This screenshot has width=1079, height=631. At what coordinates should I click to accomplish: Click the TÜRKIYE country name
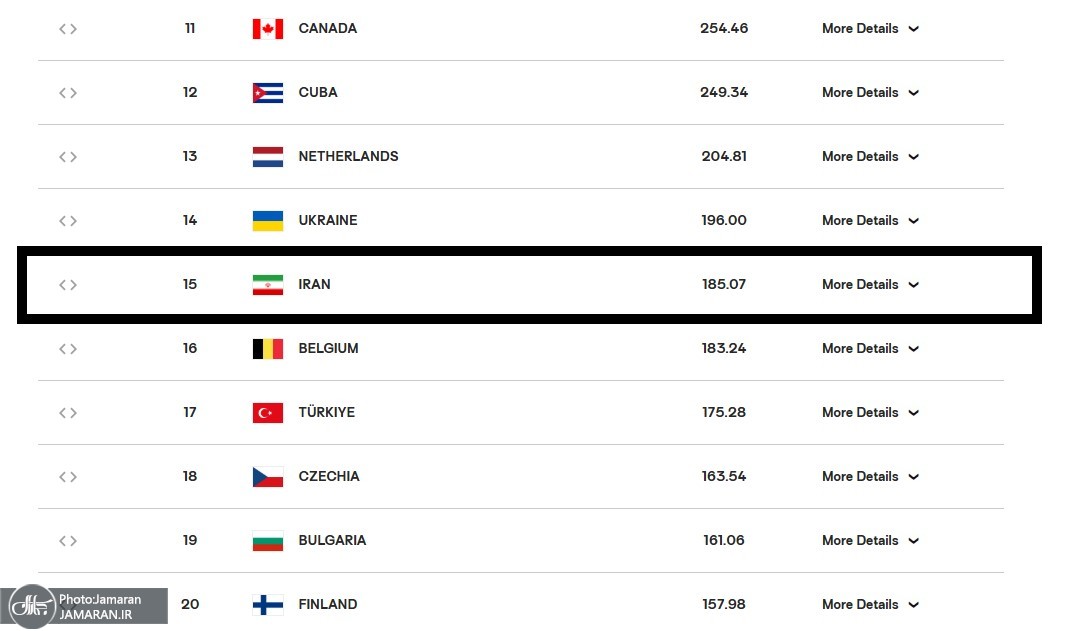(x=326, y=413)
